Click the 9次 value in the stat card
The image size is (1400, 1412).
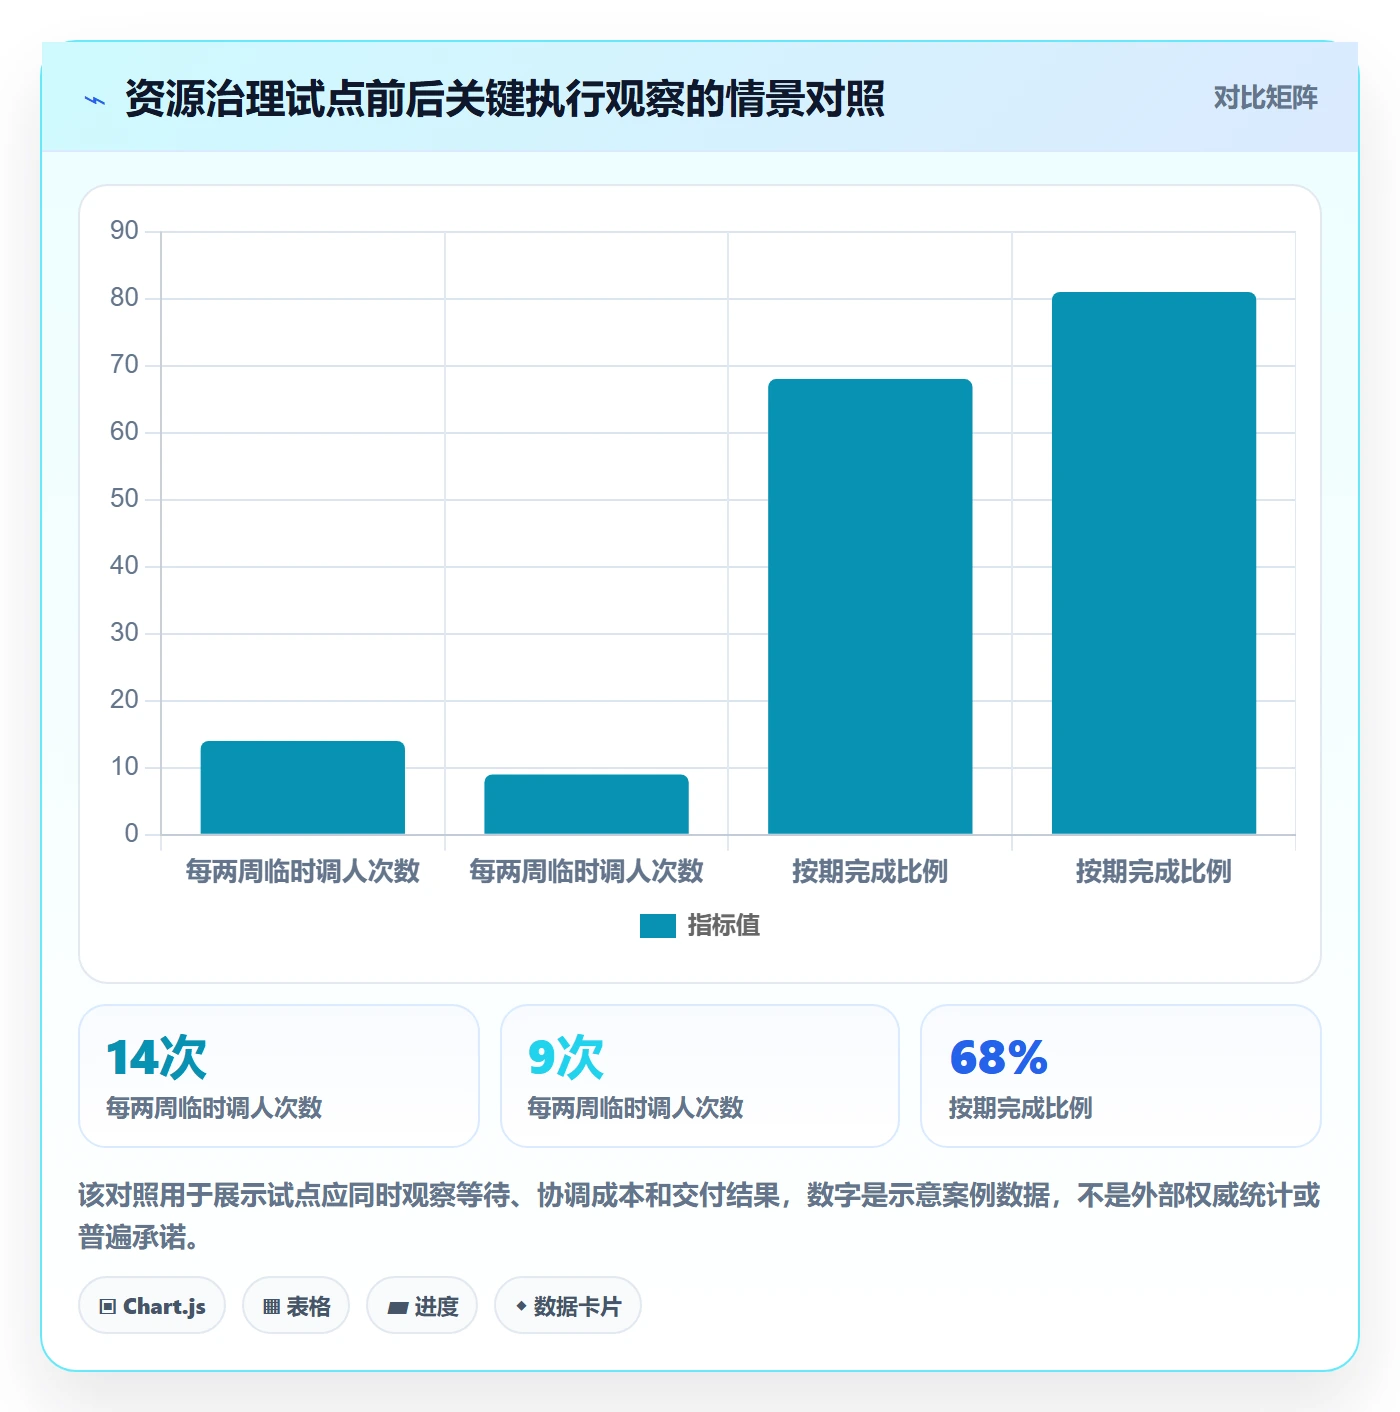[x=566, y=1057]
